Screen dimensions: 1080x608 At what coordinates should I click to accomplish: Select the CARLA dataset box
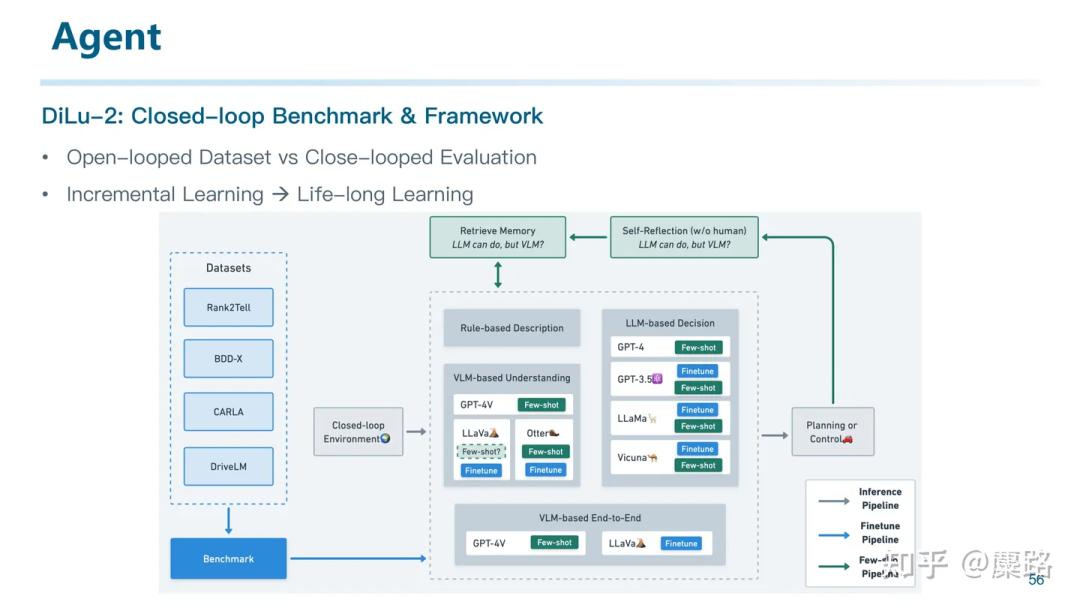[x=229, y=412]
